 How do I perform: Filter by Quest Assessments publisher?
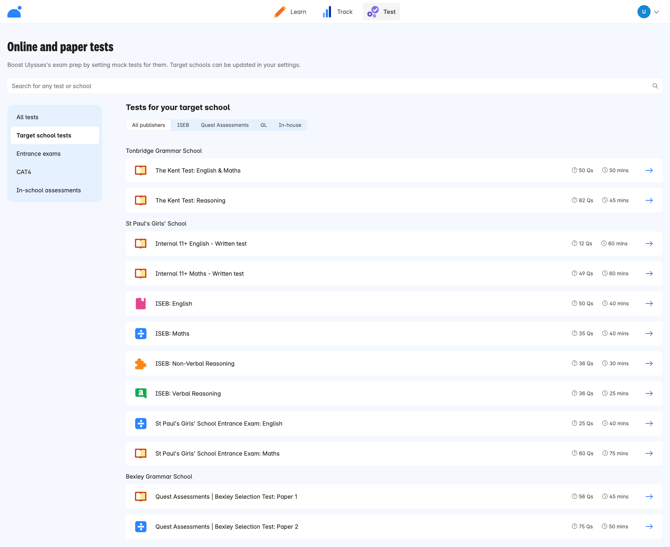click(x=225, y=125)
